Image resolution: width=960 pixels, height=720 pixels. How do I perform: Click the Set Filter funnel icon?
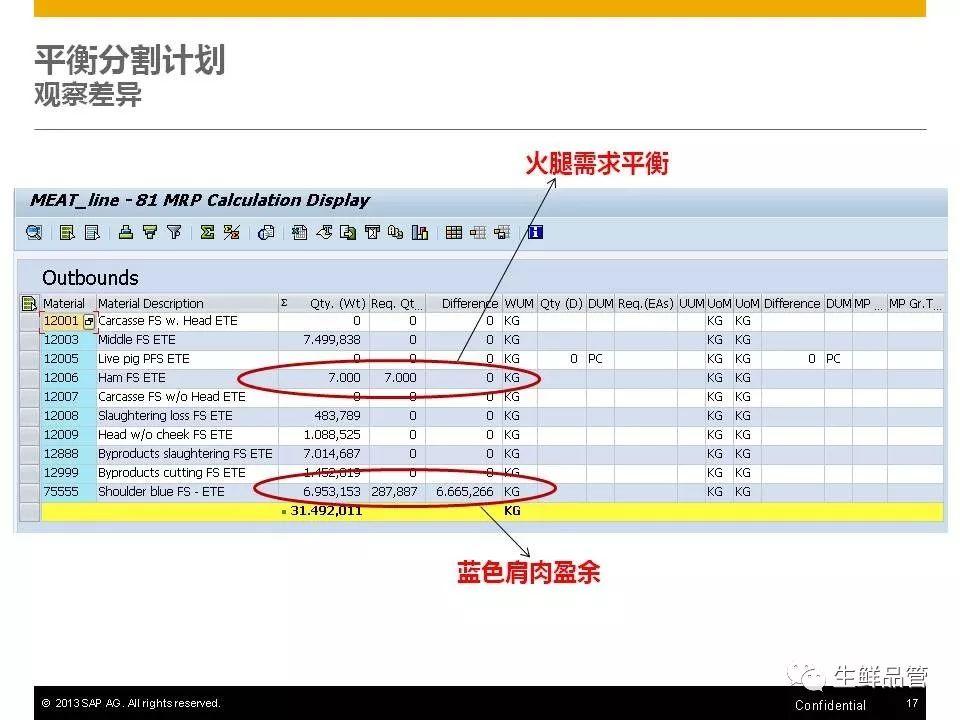[174, 233]
